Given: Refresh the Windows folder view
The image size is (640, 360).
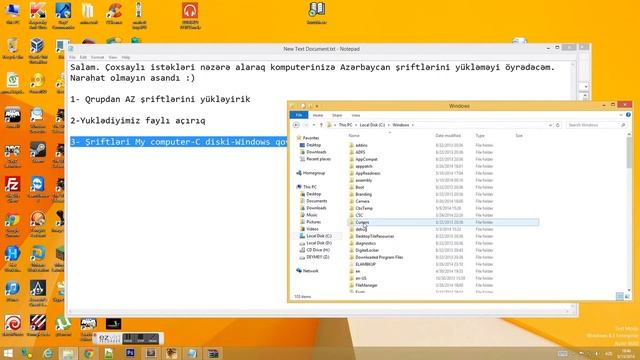Looking at the screenshot, I should pyautogui.click(x=558, y=125).
